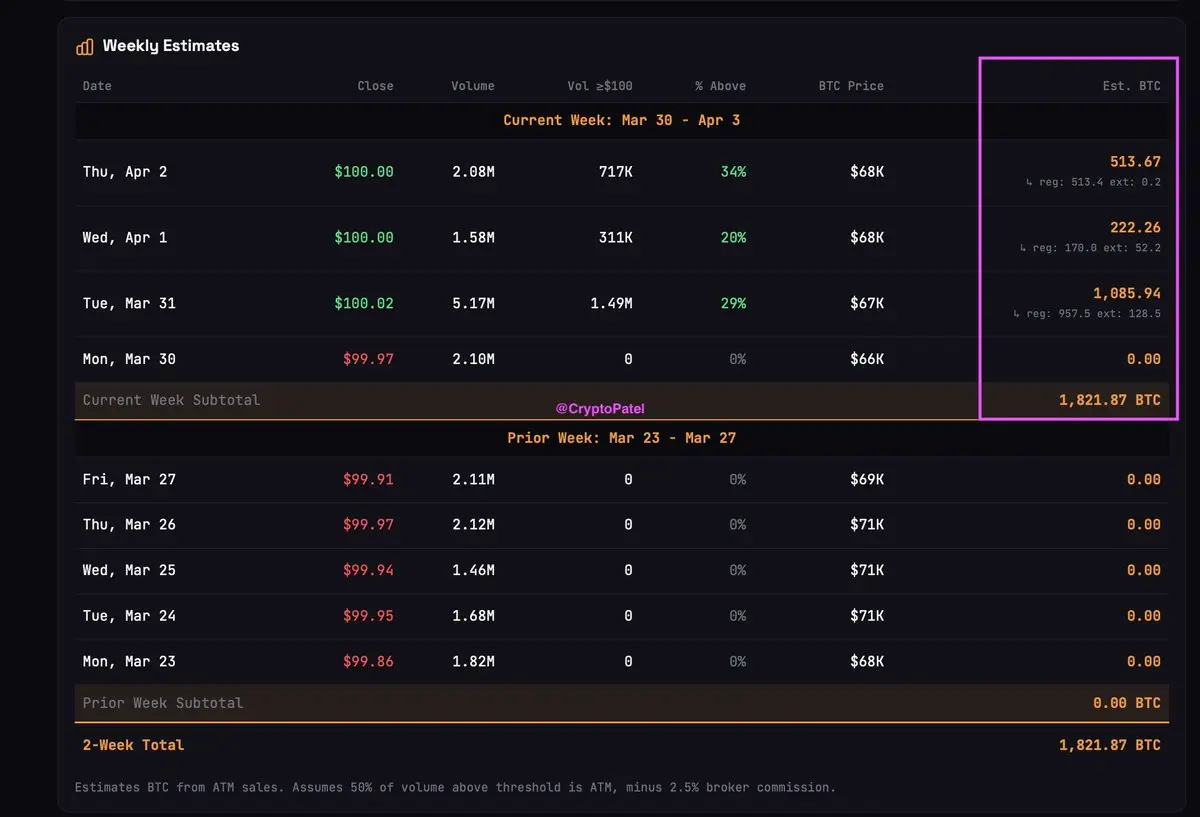Click the 1.68M volume value
The height and width of the screenshot is (817, 1200).
472,616
